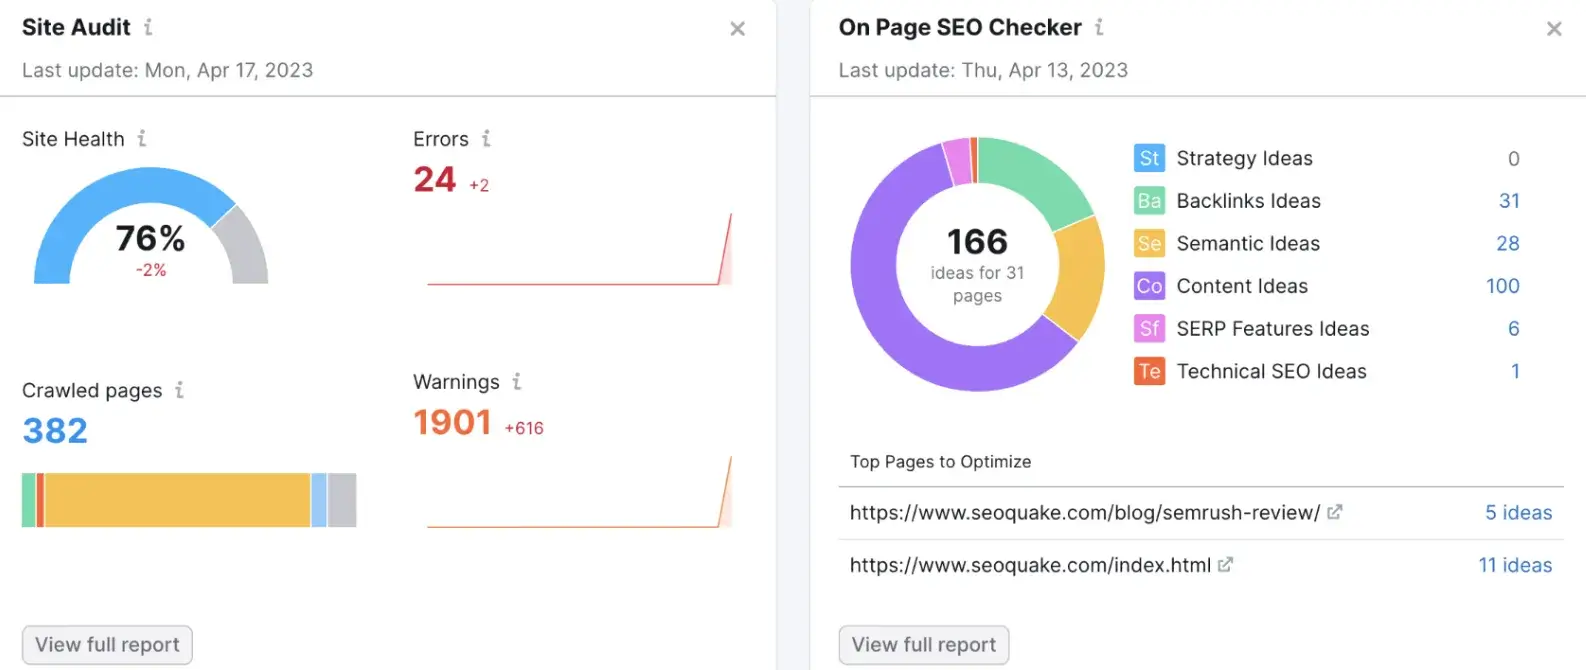The image size is (1586, 670).
Task: Open external link icon for semrush-review URL
Action: pos(1334,512)
